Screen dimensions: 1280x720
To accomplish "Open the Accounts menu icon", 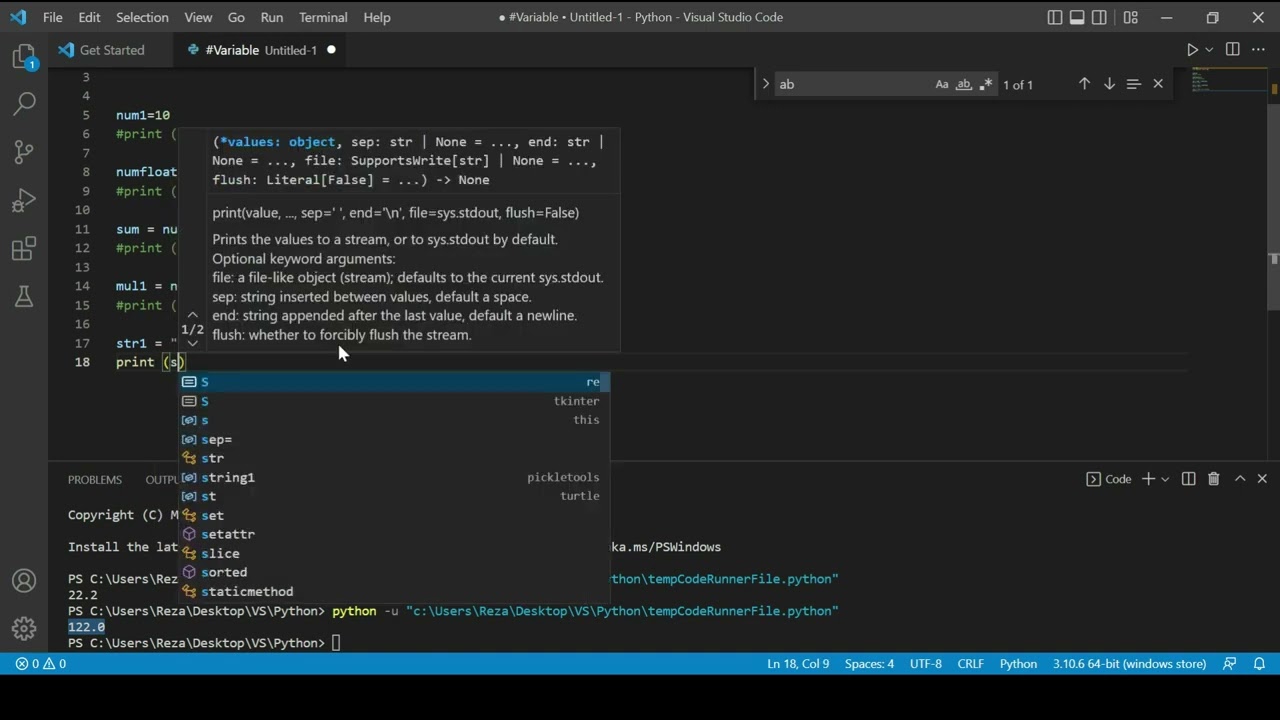I will tap(24, 581).
